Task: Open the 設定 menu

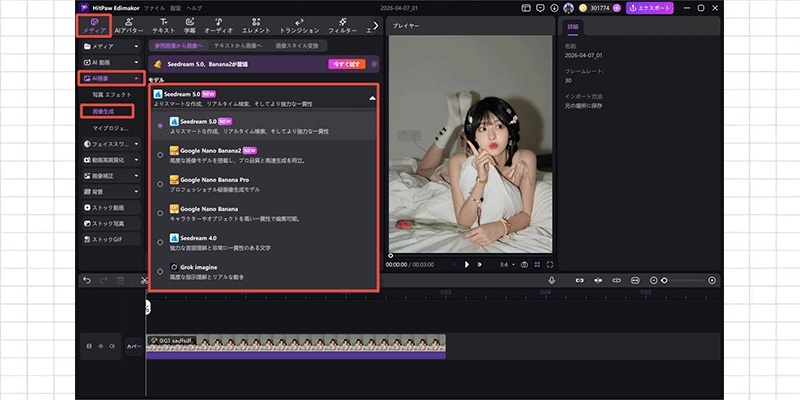Action: point(176,8)
